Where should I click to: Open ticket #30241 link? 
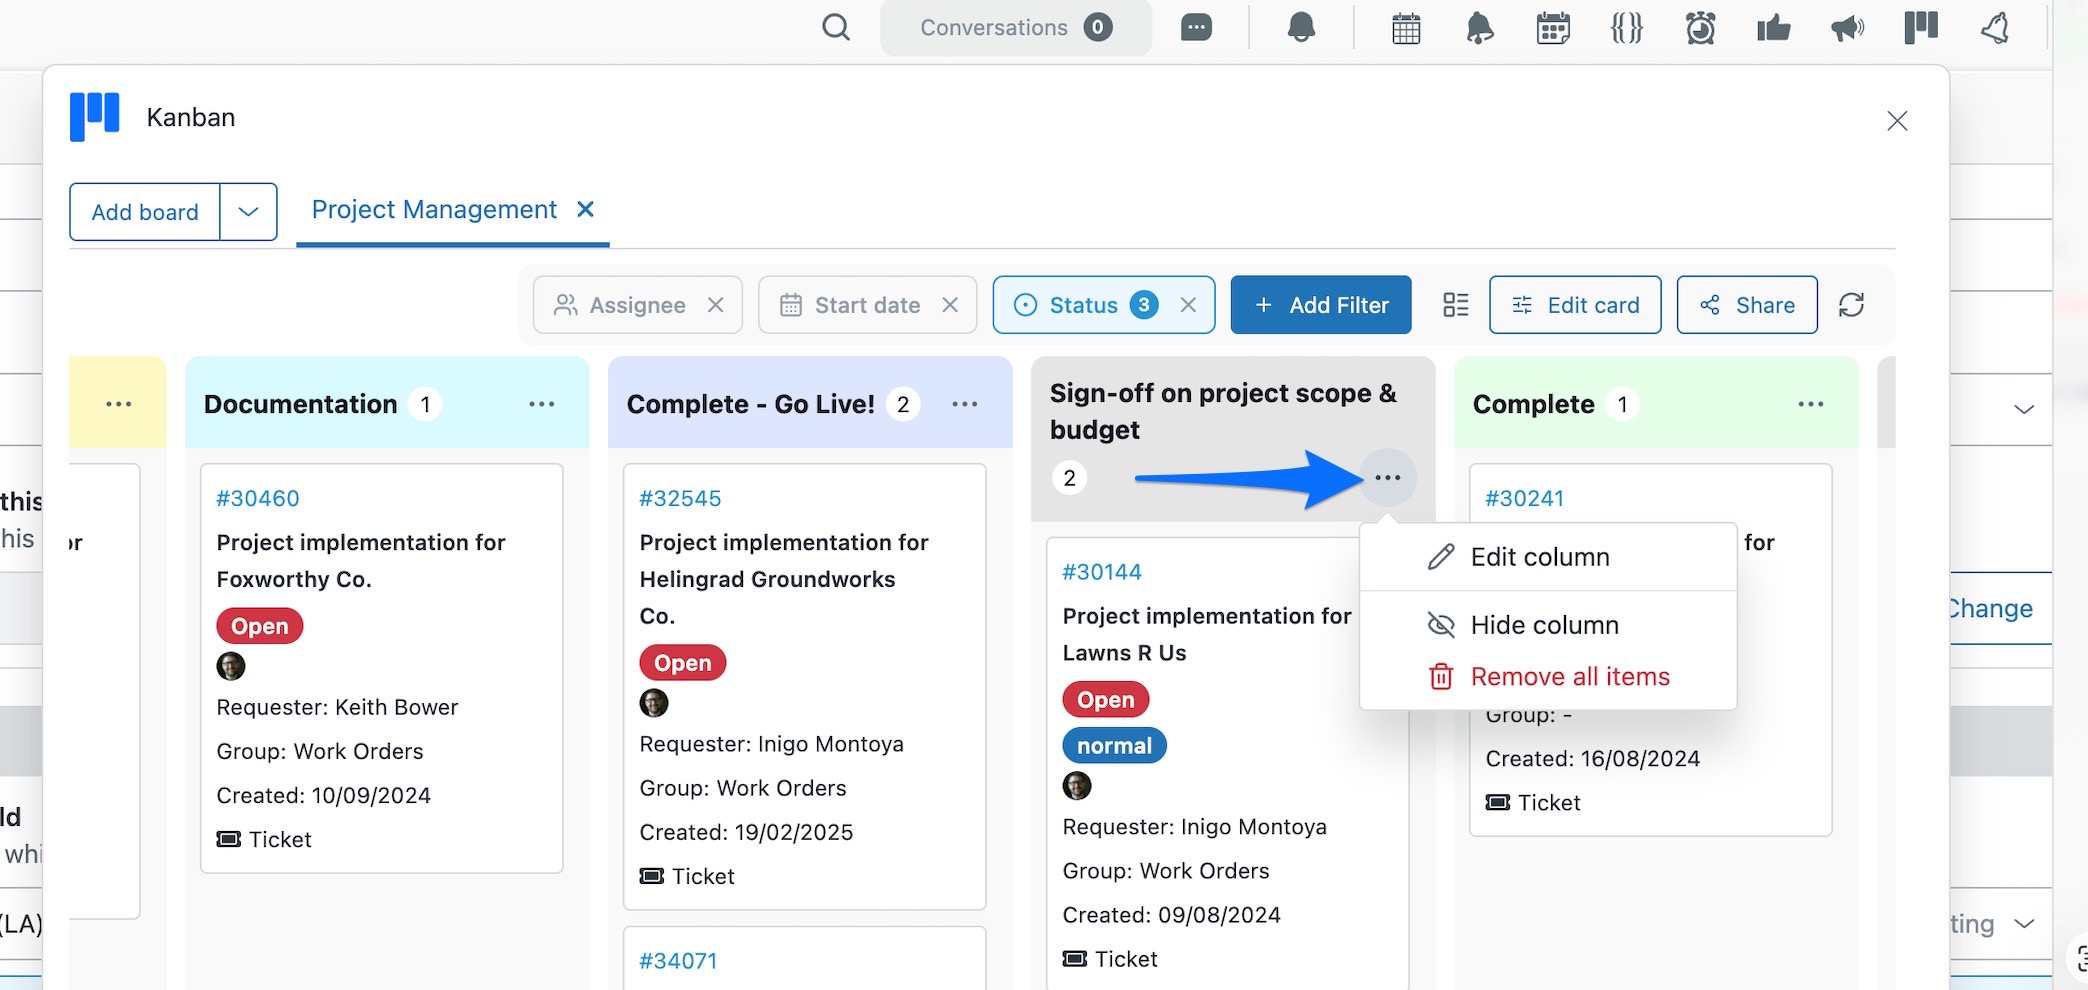click(x=1524, y=498)
